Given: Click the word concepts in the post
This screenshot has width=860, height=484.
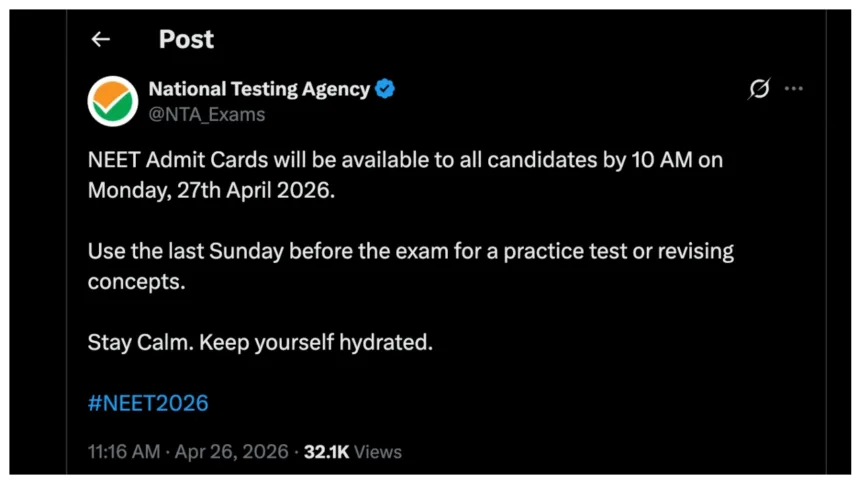Looking at the screenshot, I should coord(136,280).
